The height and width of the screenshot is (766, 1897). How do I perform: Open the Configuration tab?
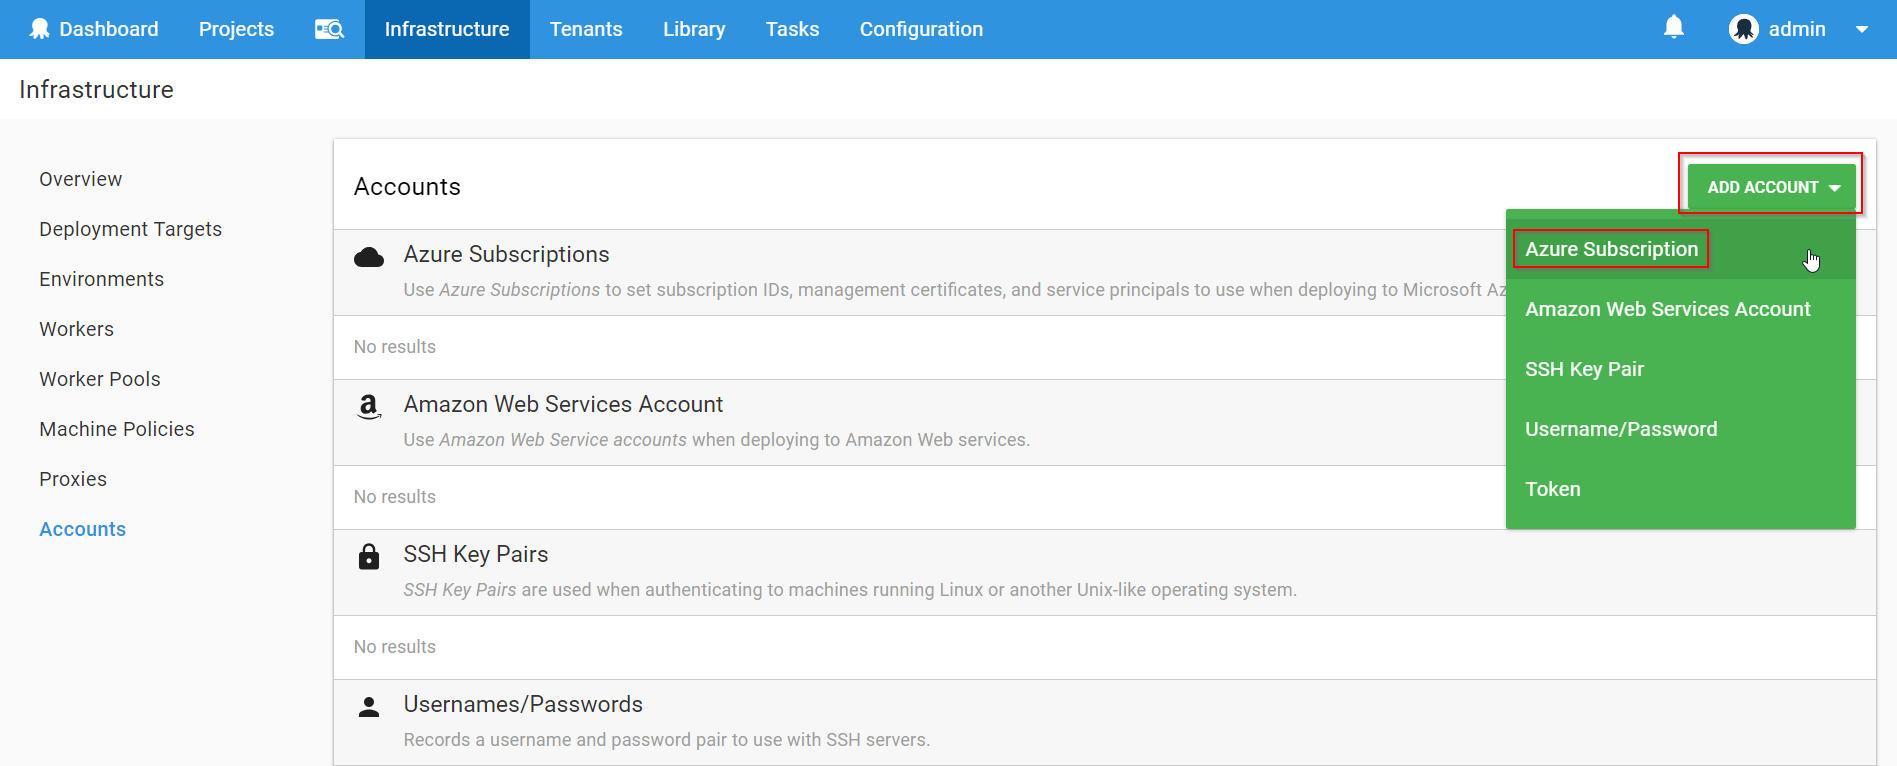pyautogui.click(x=921, y=29)
